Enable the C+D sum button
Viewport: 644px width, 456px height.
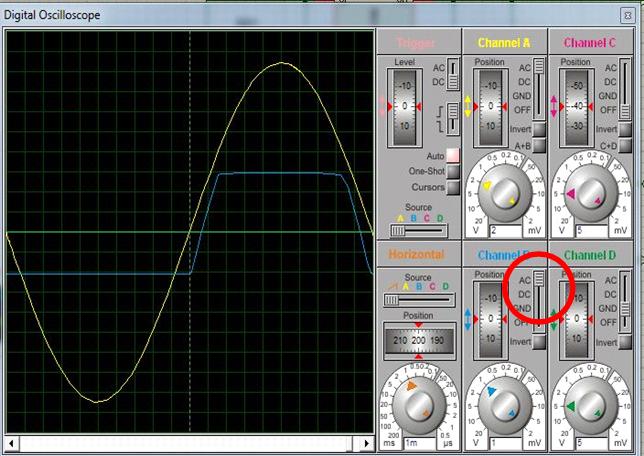625,145
